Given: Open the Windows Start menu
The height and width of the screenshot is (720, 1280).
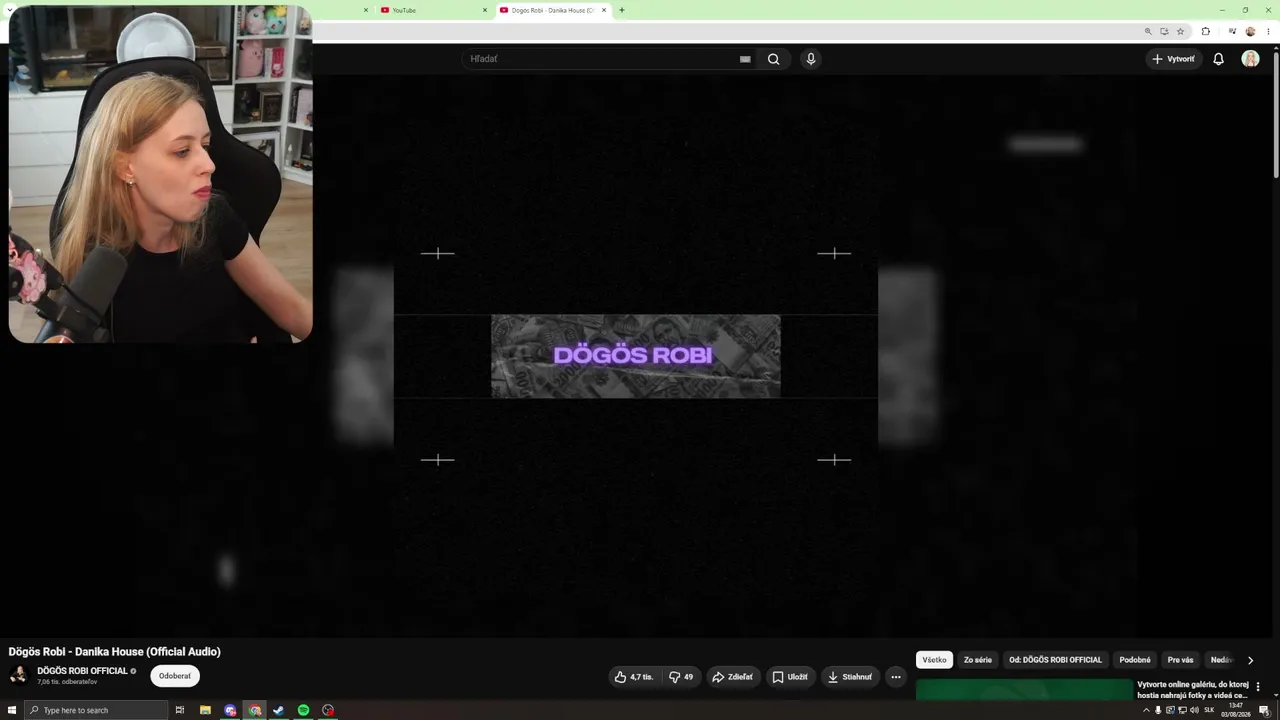Looking at the screenshot, I should pos(12,710).
